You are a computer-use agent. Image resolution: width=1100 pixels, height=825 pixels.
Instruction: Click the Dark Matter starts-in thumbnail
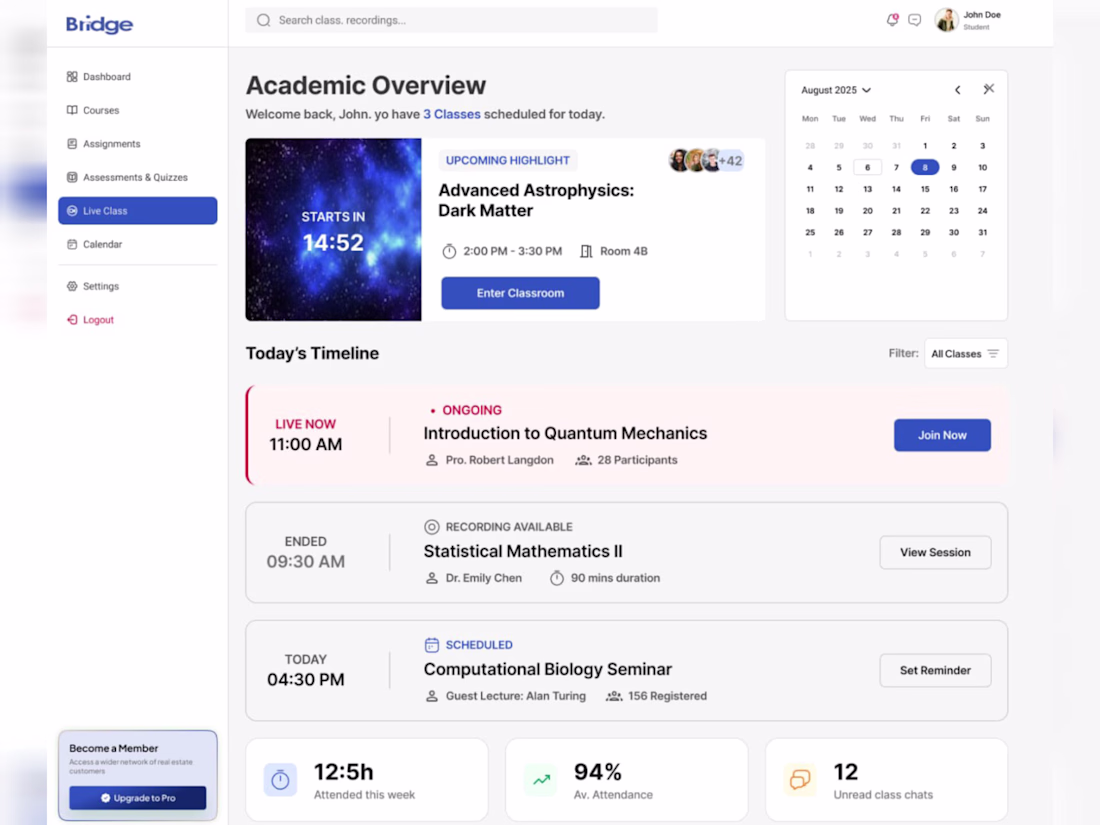click(x=333, y=229)
